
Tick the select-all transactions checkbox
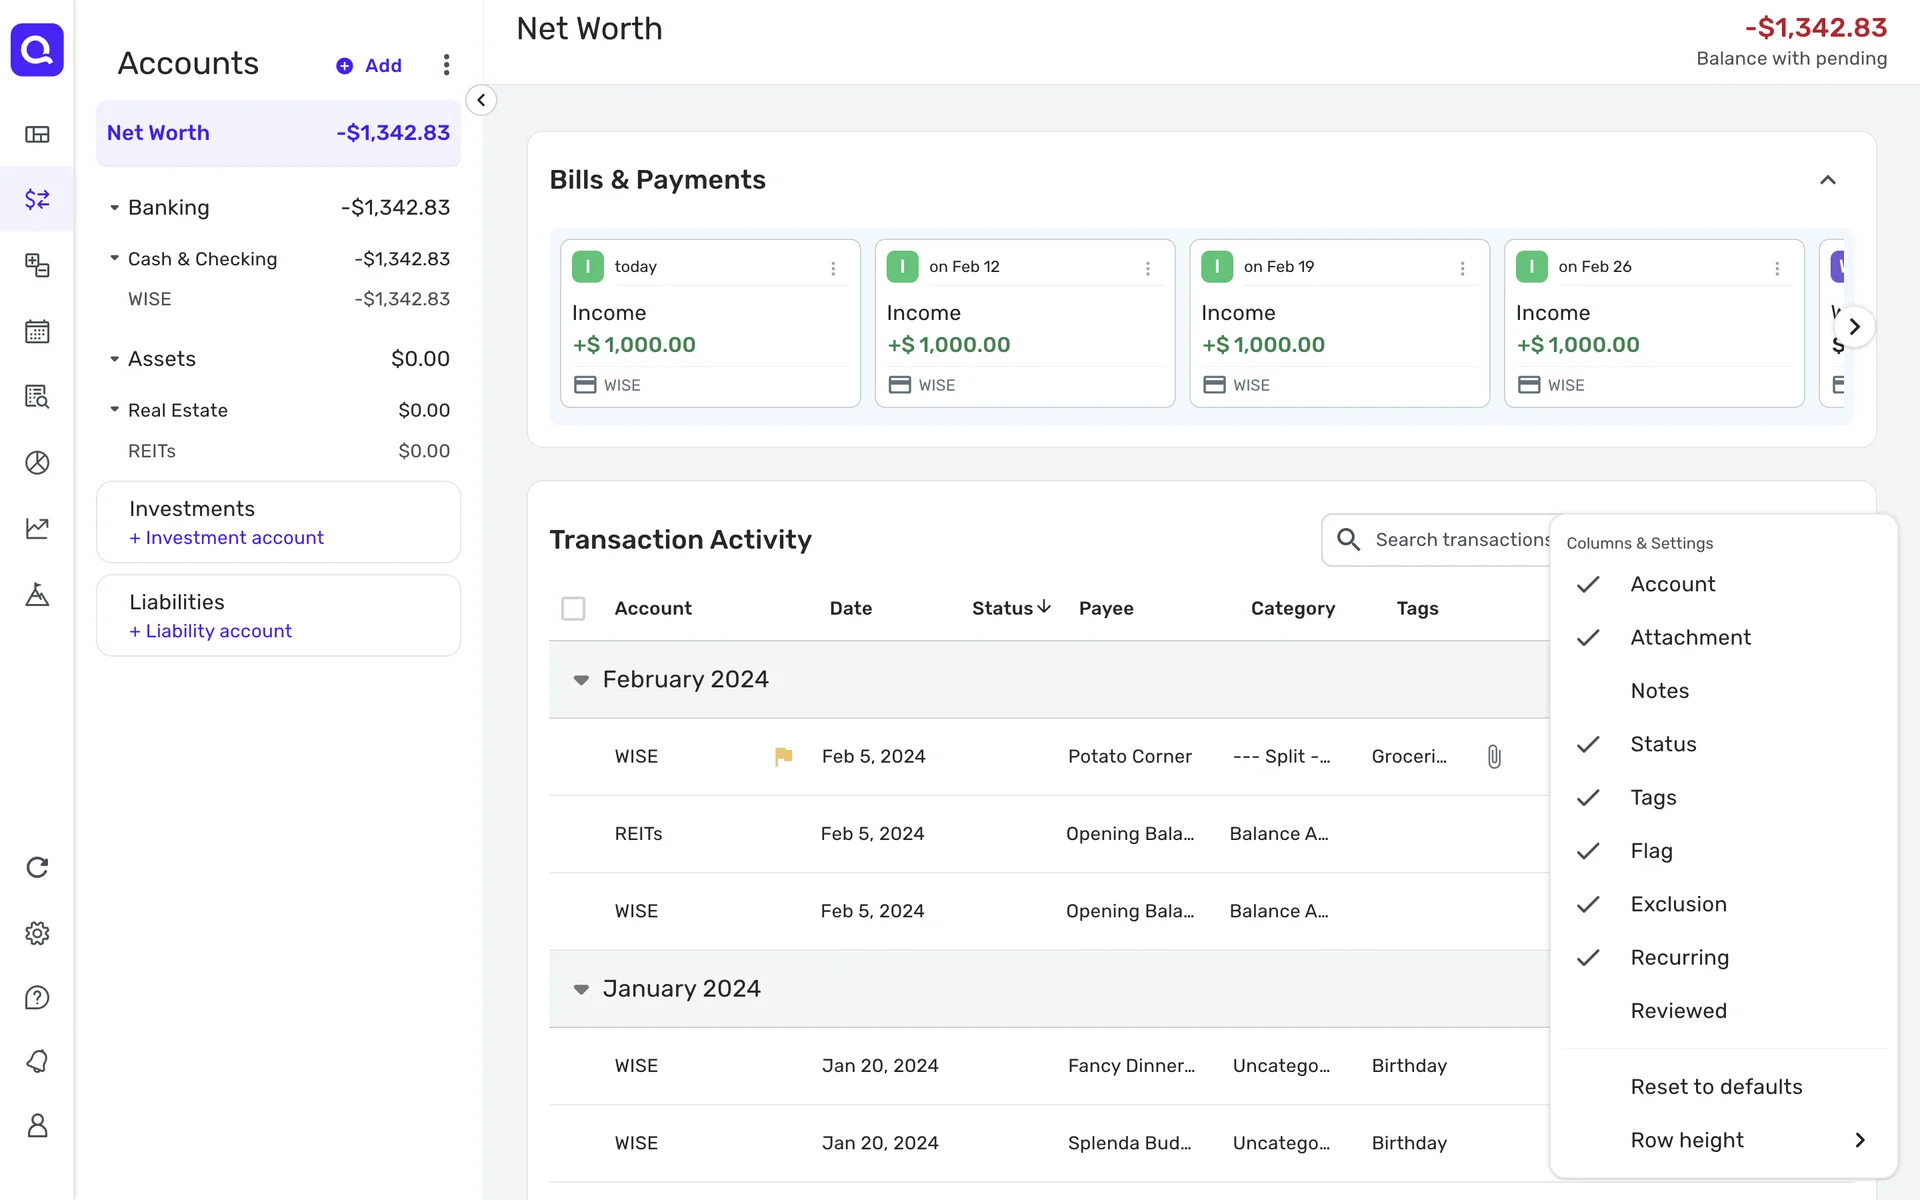pyautogui.click(x=573, y=608)
